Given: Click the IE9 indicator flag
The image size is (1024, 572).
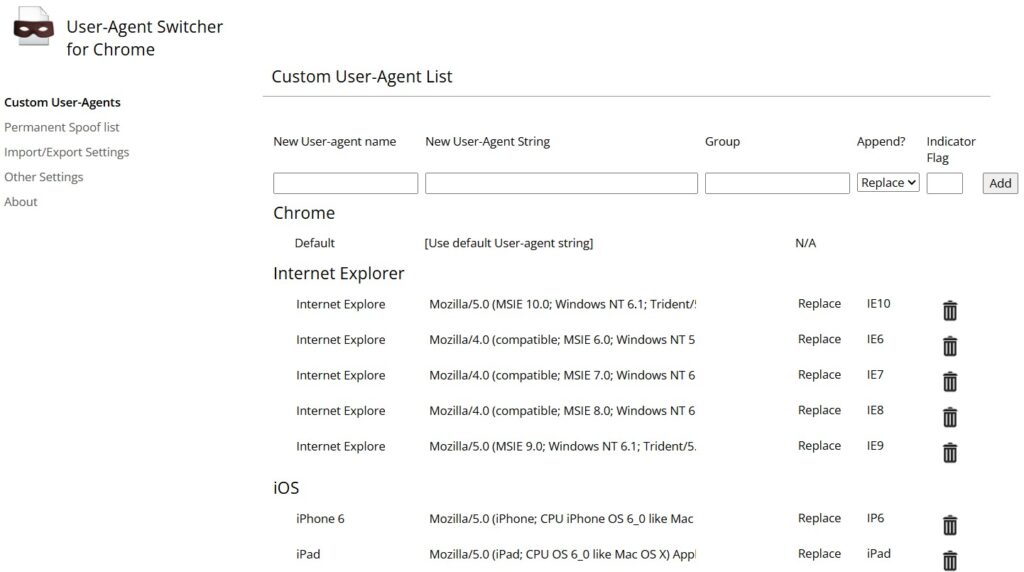Looking at the screenshot, I should tap(875, 445).
